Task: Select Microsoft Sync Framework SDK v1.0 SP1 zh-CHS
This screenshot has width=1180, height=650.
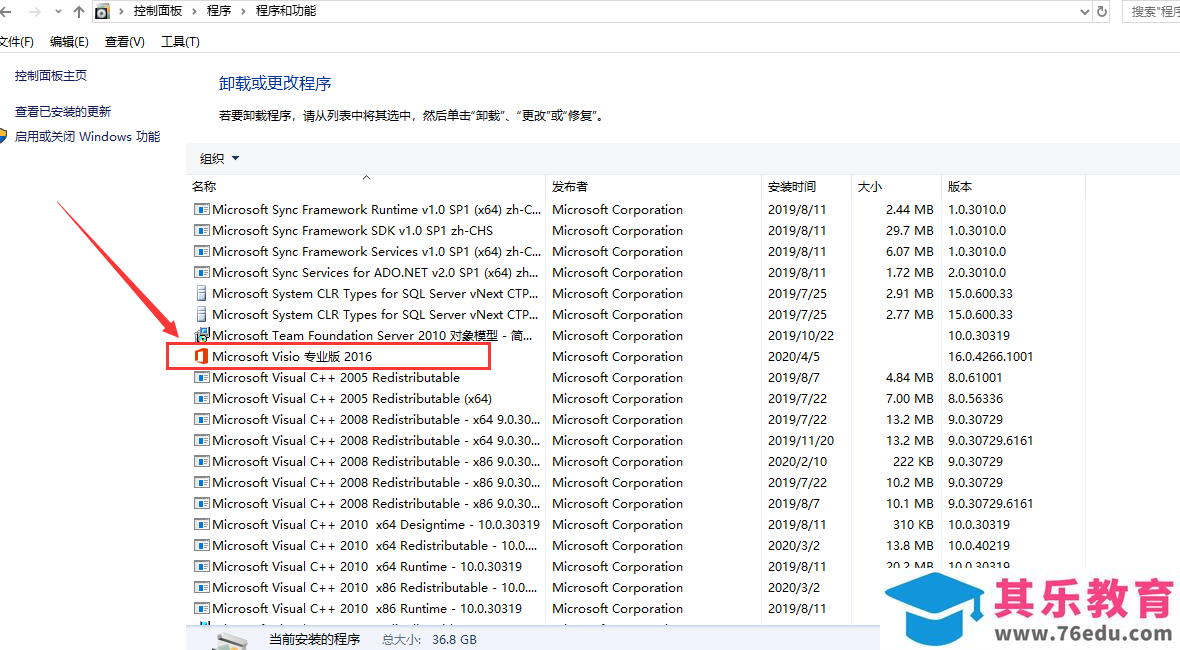Action: point(352,230)
